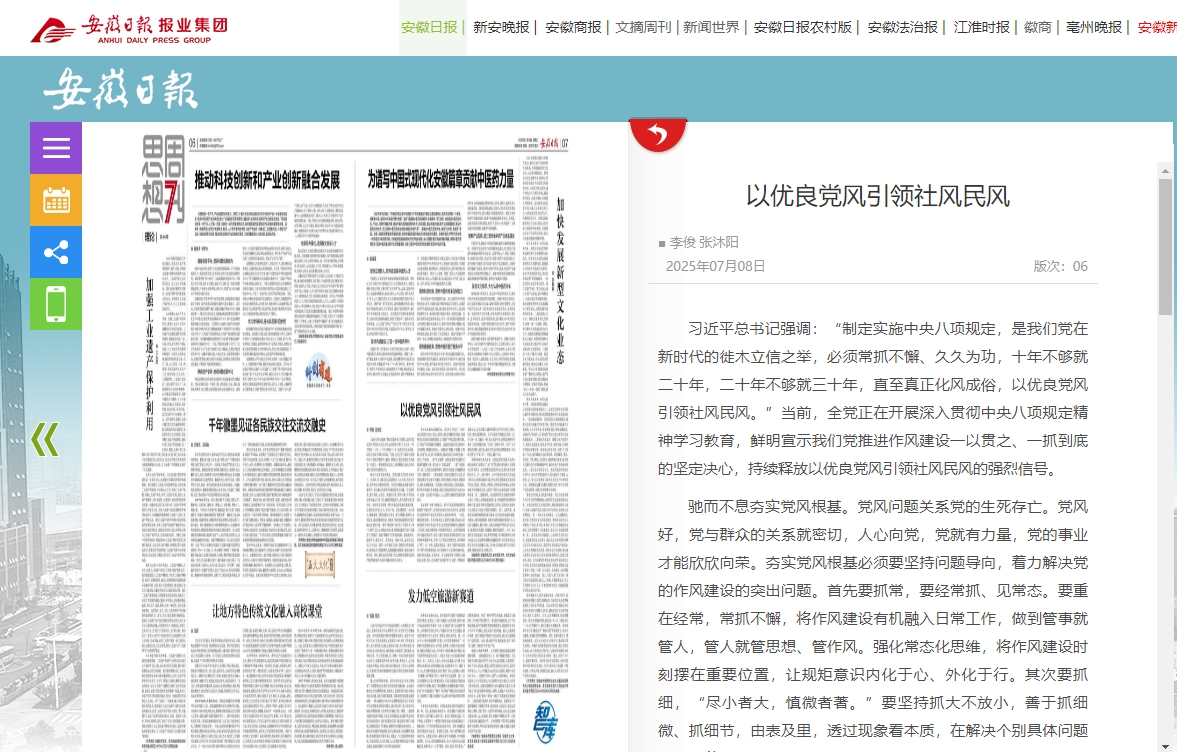1177x752 pixels.
Task: Go to 安徽日报农村版 edition
Action: pos(802,27)
